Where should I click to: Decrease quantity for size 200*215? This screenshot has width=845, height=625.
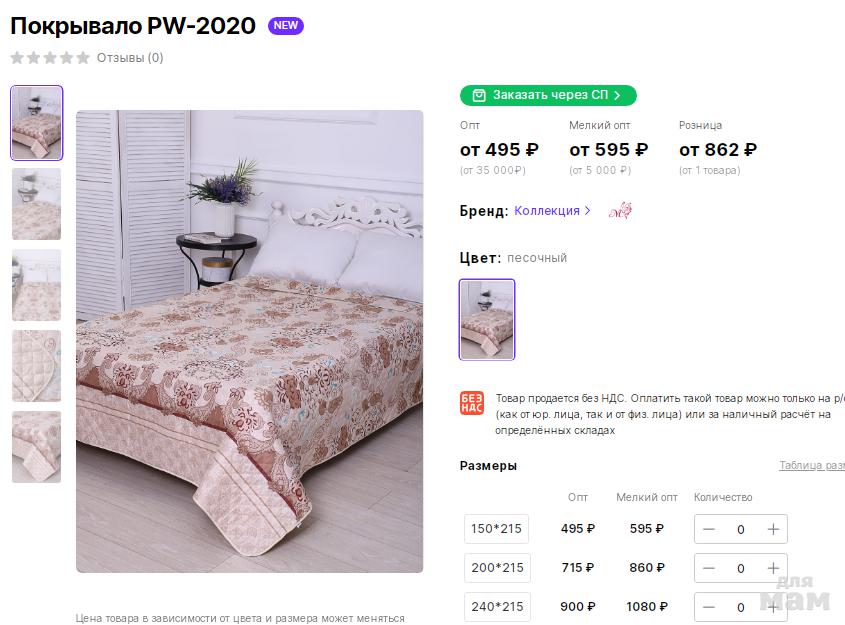tap(709, 568)
